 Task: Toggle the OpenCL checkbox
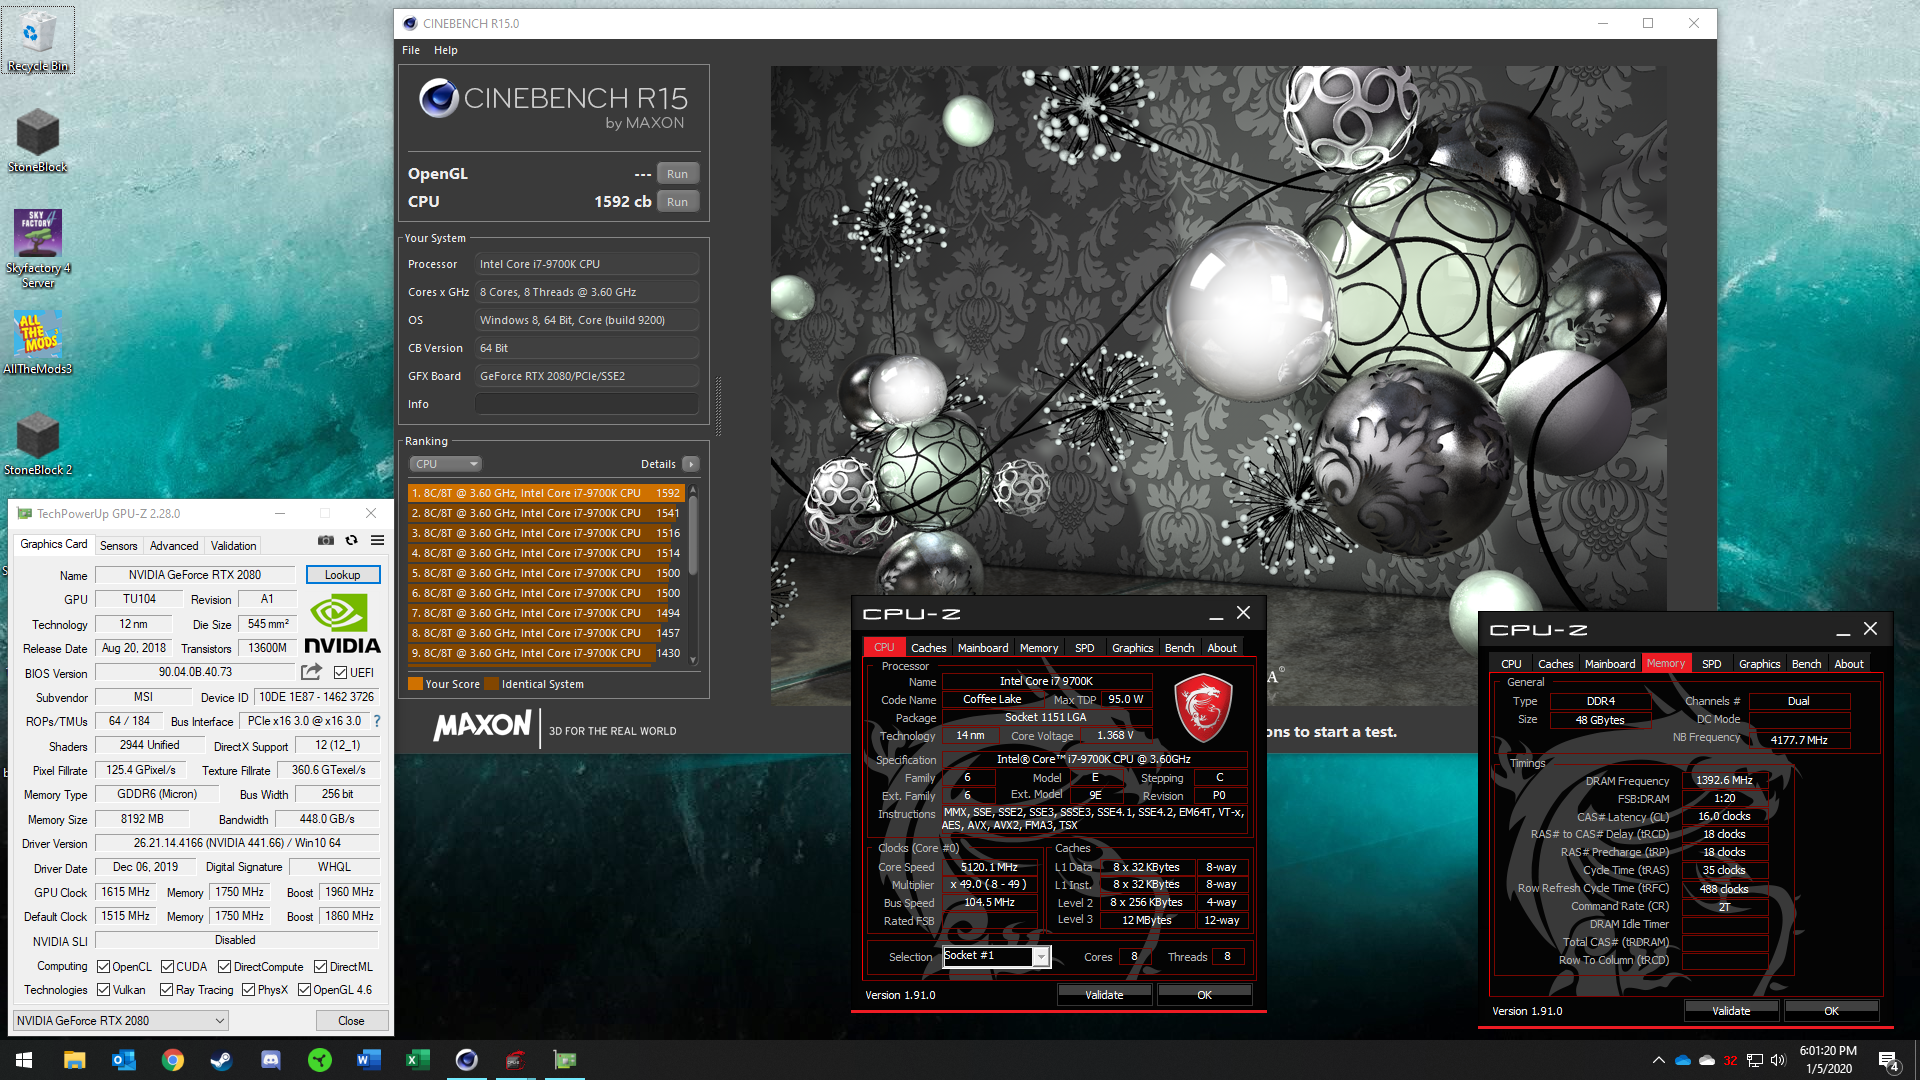pos(103,967)
